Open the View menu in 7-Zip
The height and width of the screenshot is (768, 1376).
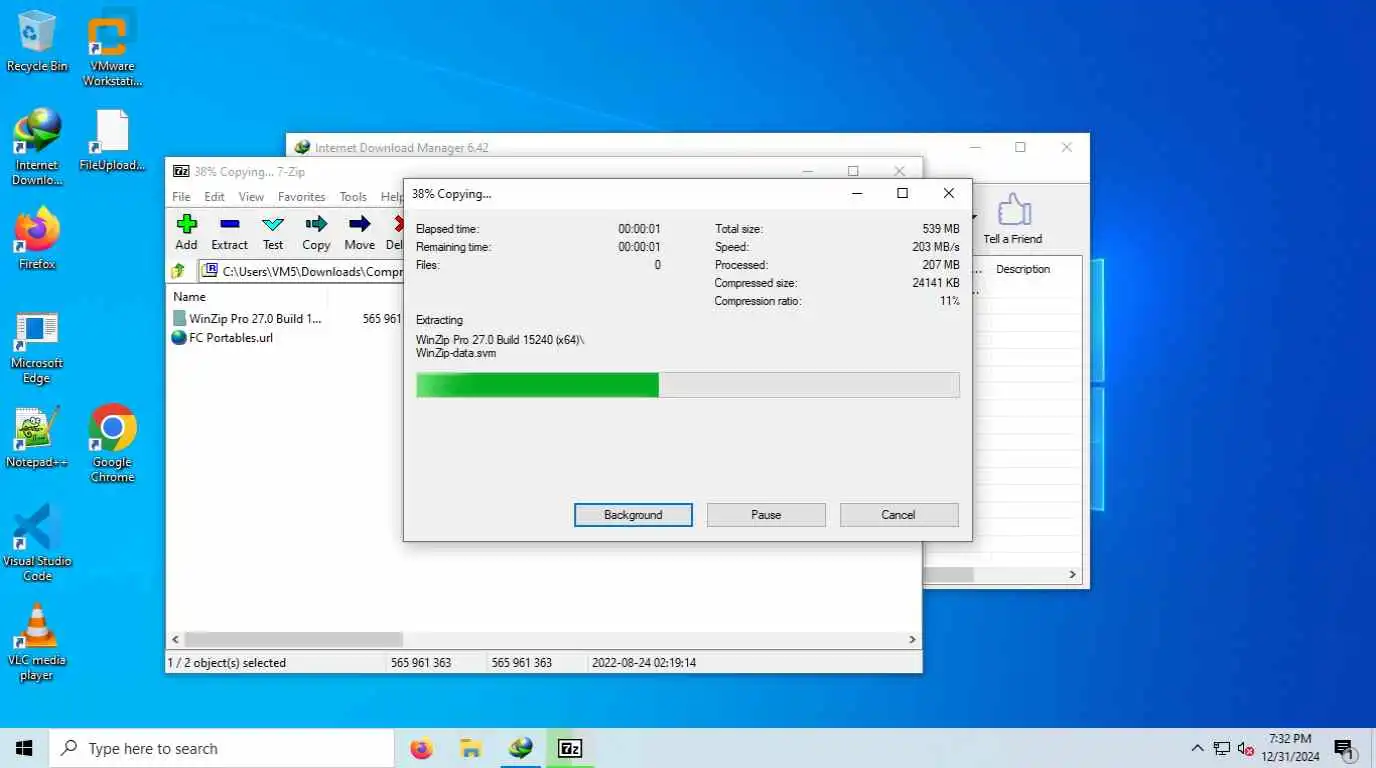pyautogui.click(x=251, y=197)
